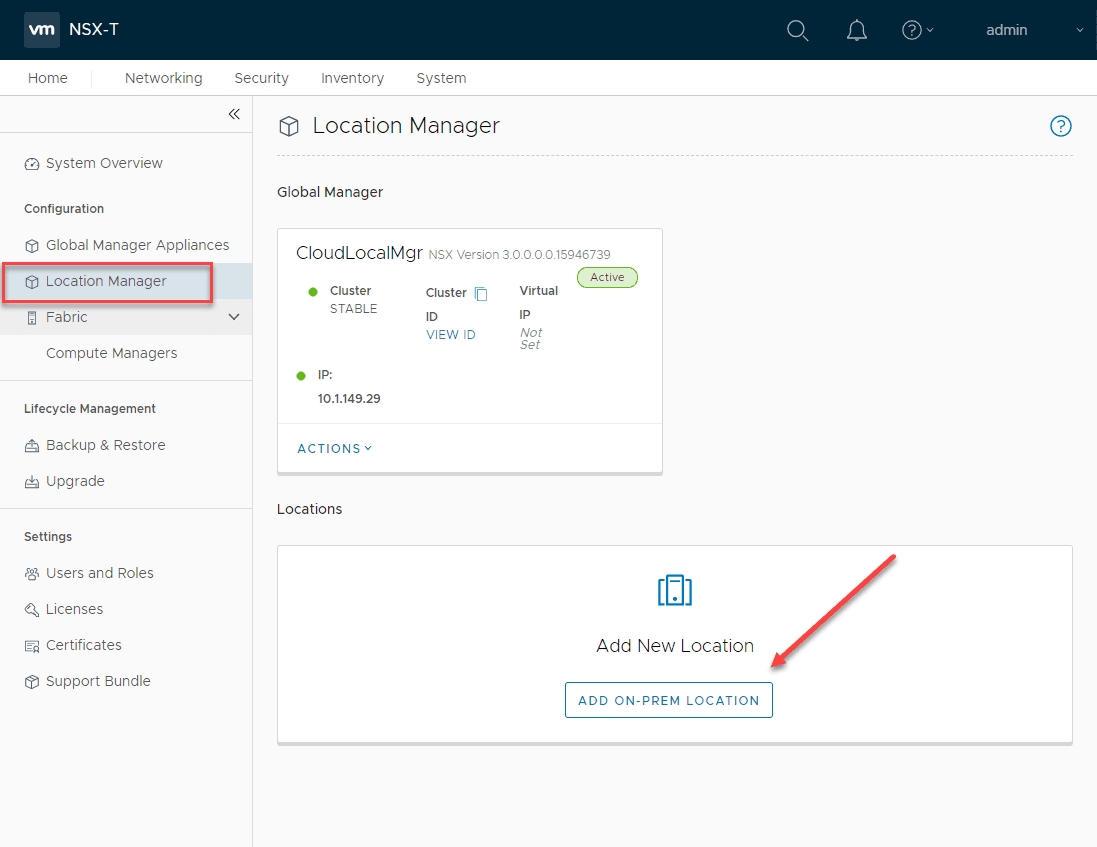1097x847 pixels.
Task: Open the admin user dropdown
Action: click(x=1033, y=30)
